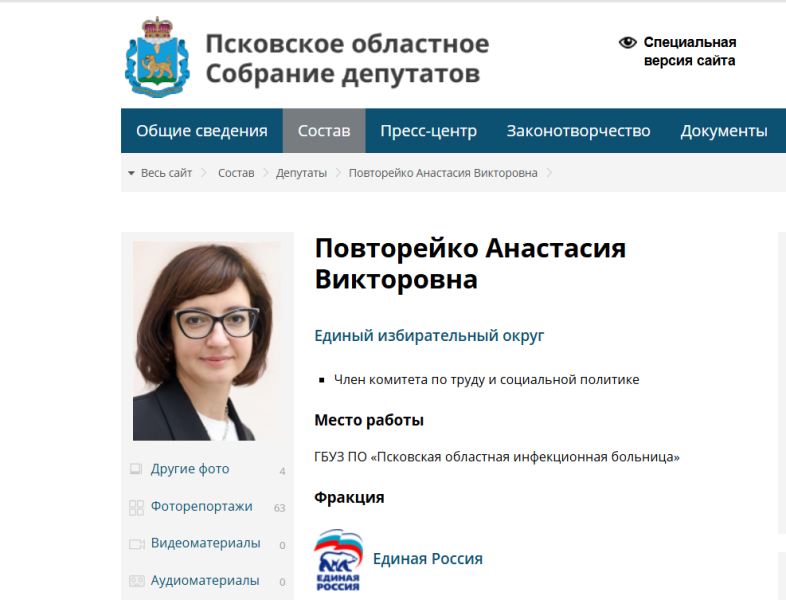Viewport: 786px width, 600px height.
Task: Open 'Другие фото' link
Action: (x=190, y=469)
